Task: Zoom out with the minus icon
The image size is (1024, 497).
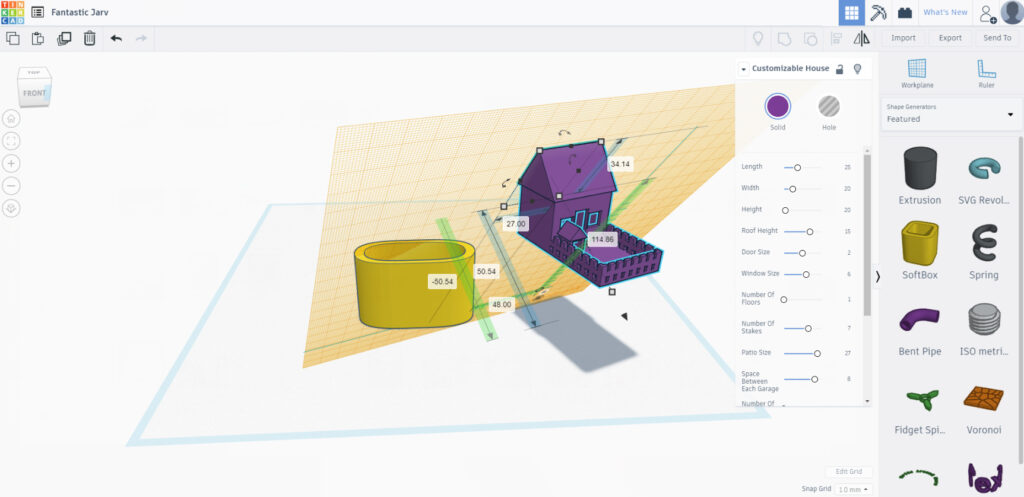Action: 12,186
